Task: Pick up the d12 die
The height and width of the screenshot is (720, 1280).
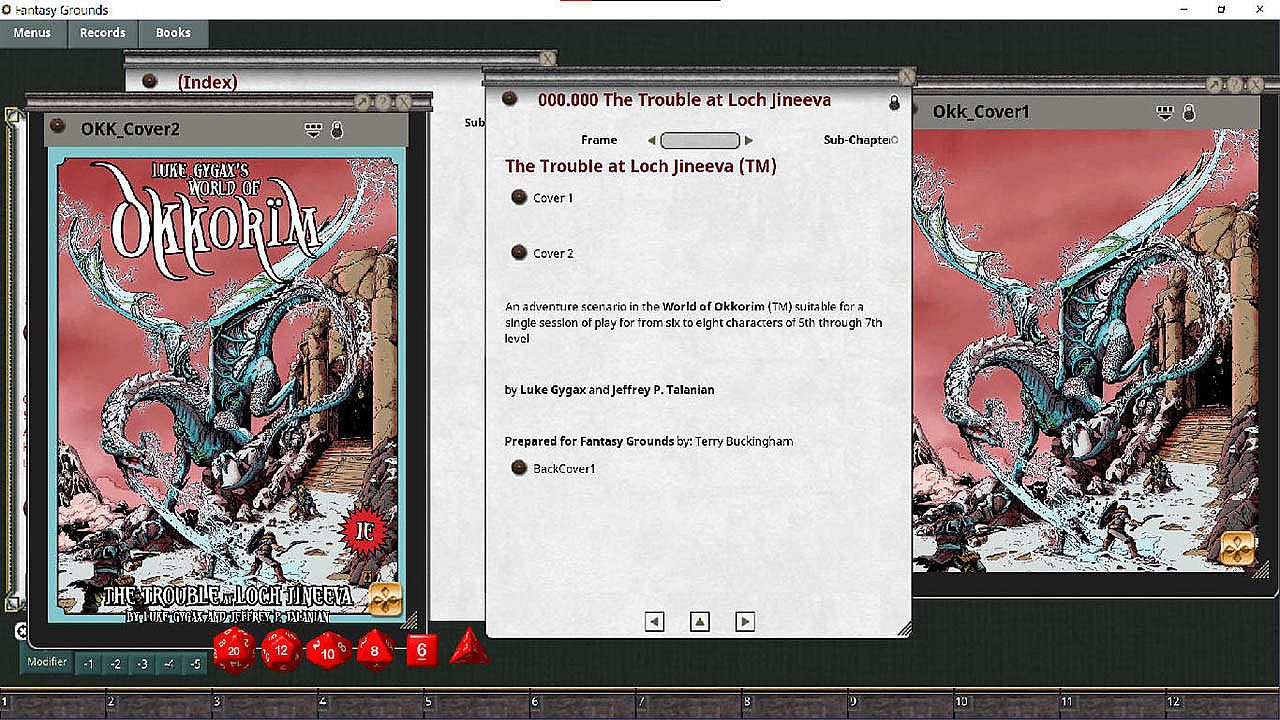Action: (x=281, y=650)
